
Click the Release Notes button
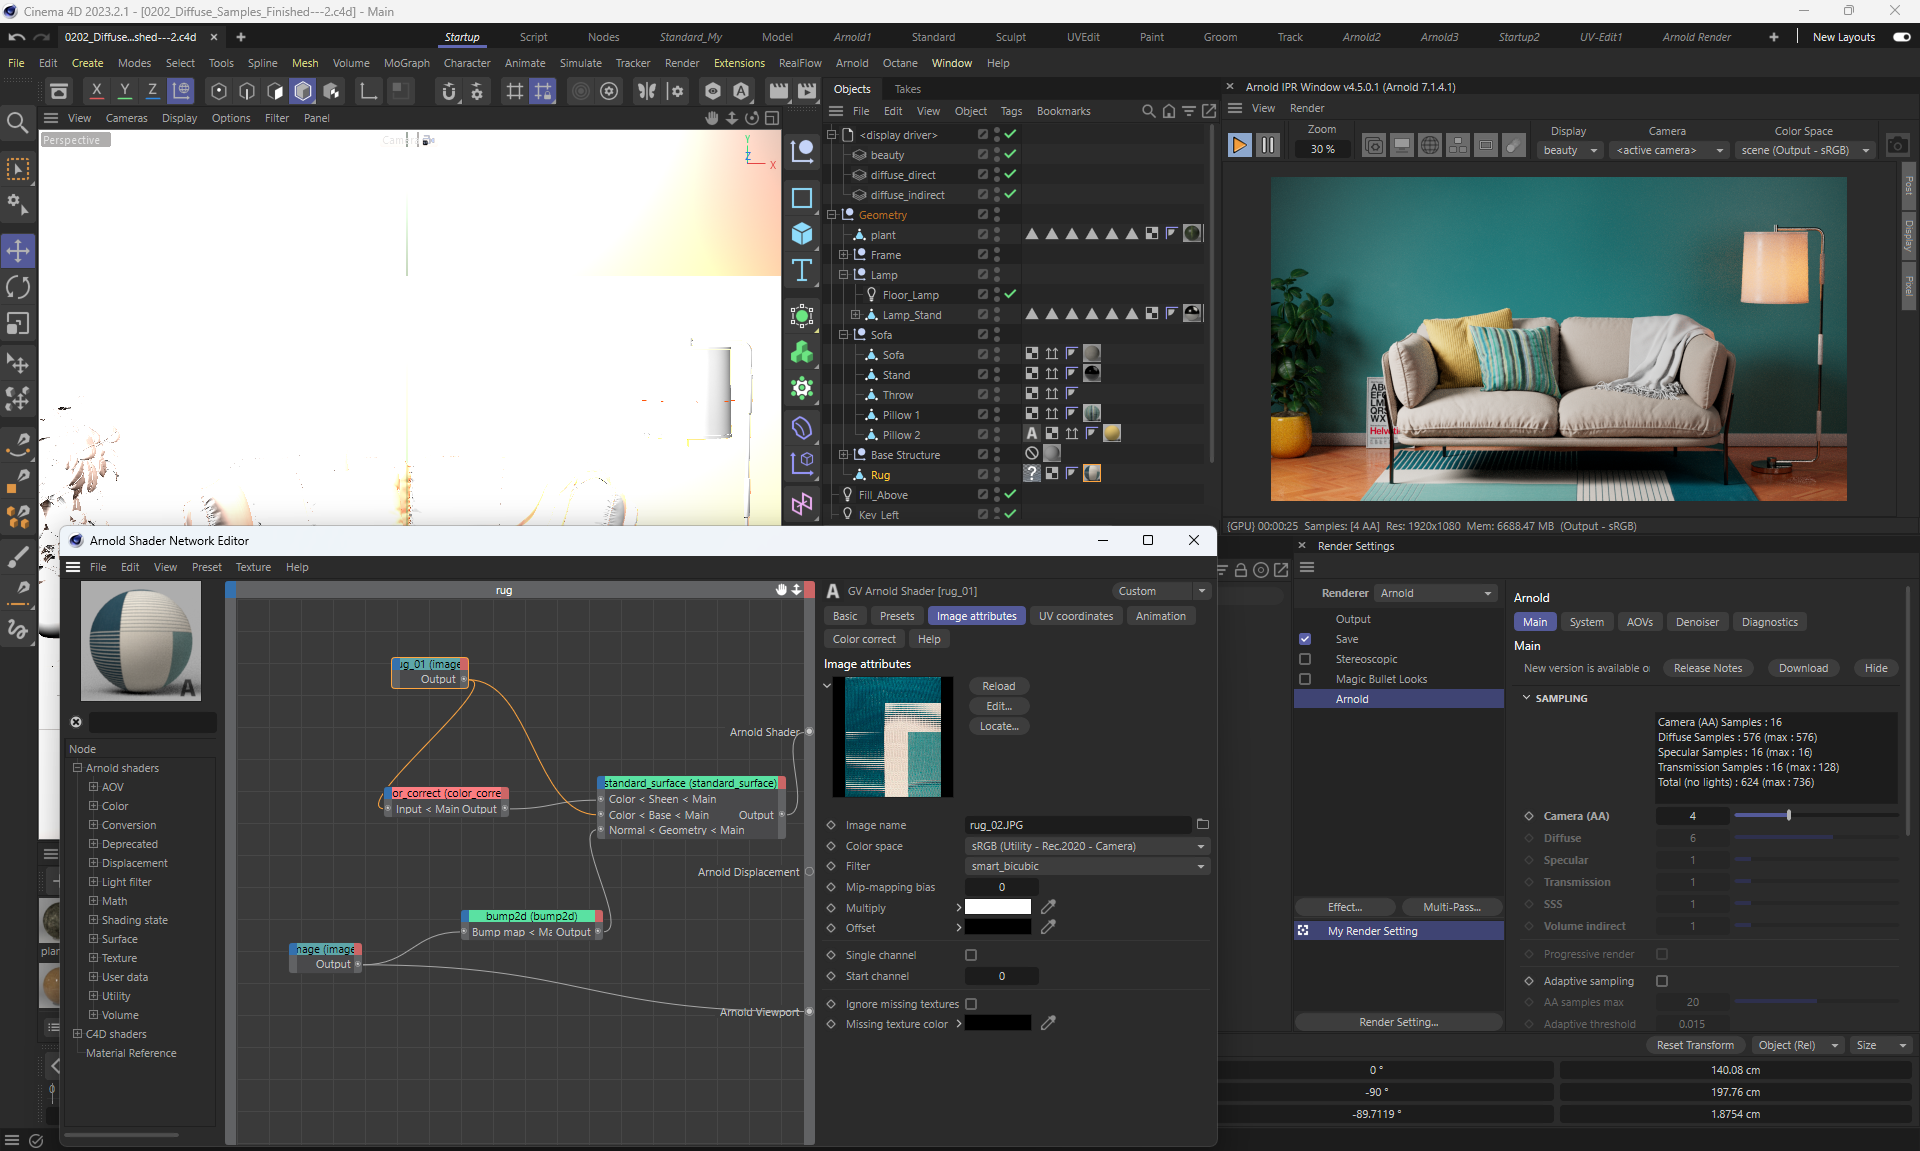click(1707, 668)
